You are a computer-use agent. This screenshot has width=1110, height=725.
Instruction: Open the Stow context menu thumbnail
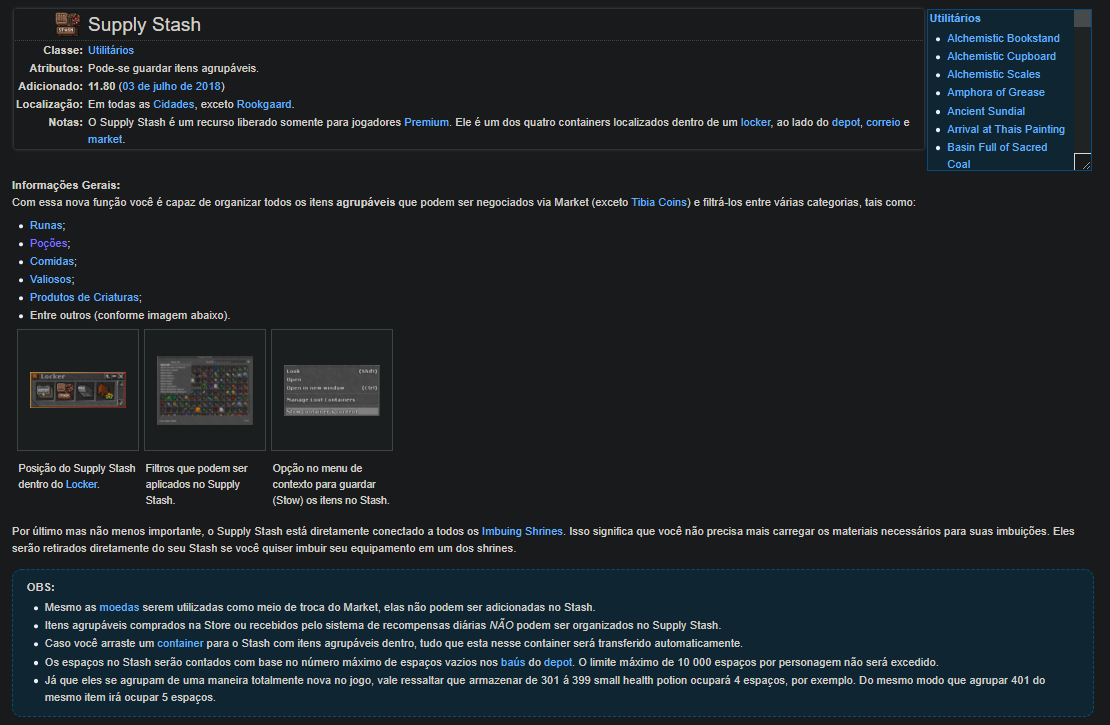tap(331, 389)
